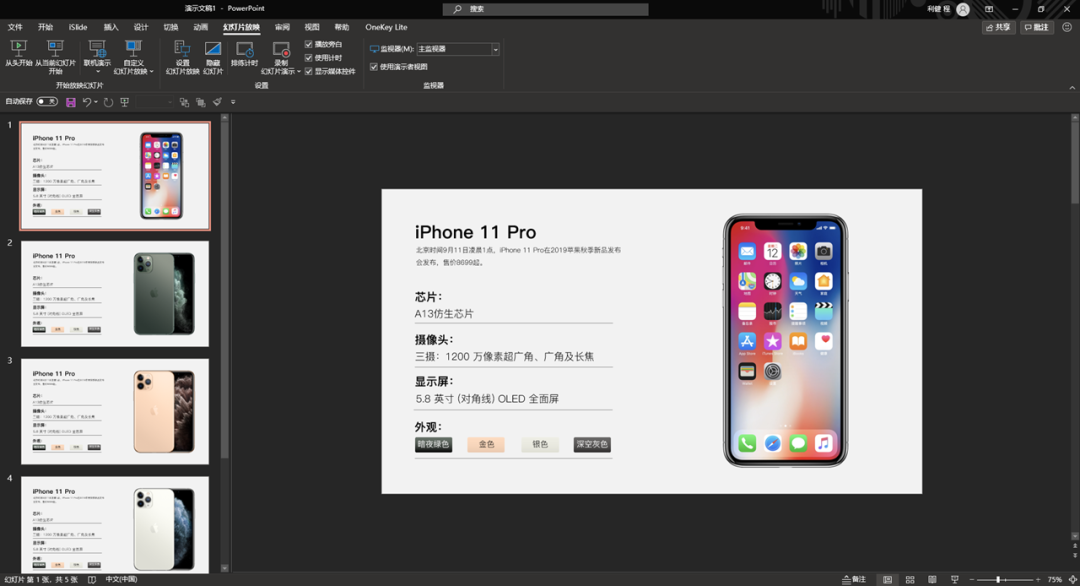
Task: Click Rehearse Timings (排练计时) icon
Action: (x=245, y=49)
